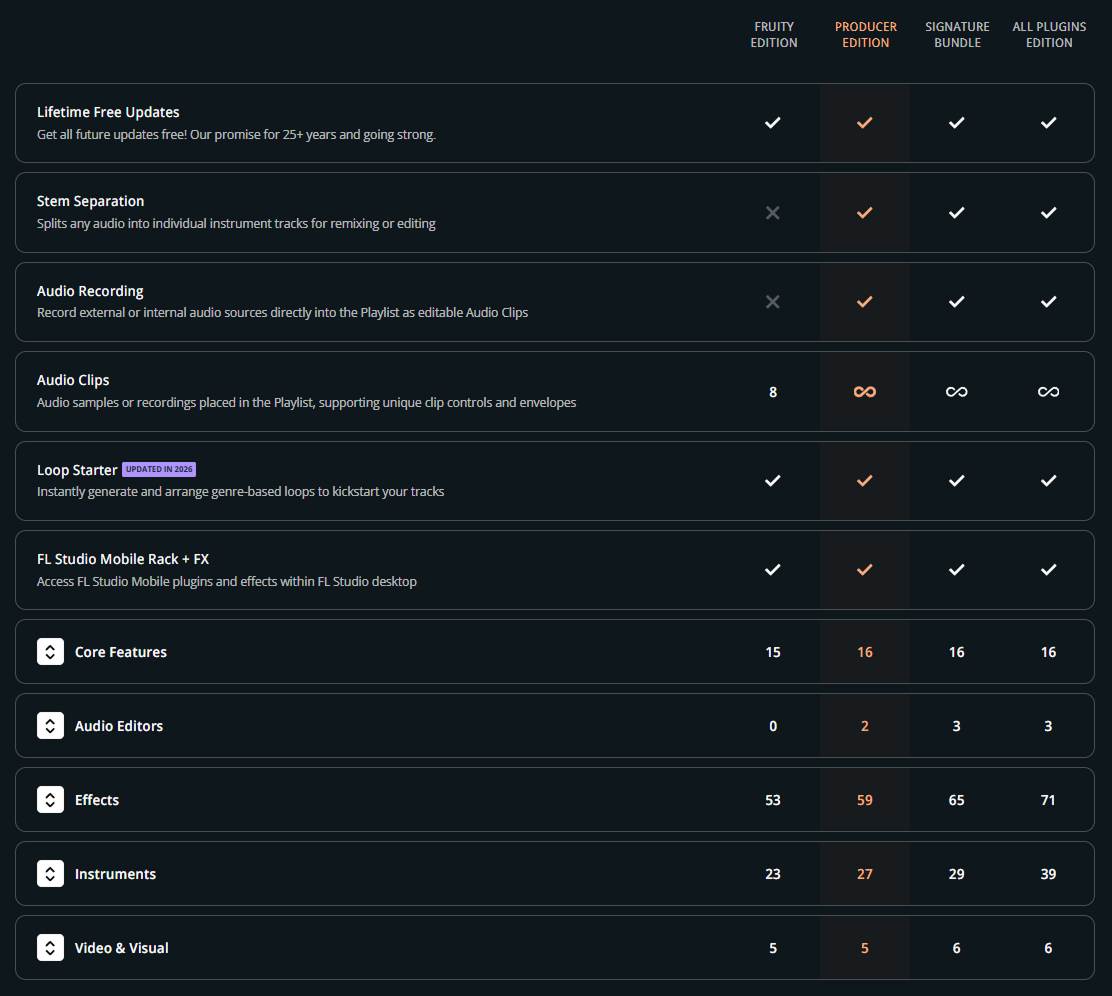
Task: Click the 'Loop Starter' title
Action: [77, 470]
